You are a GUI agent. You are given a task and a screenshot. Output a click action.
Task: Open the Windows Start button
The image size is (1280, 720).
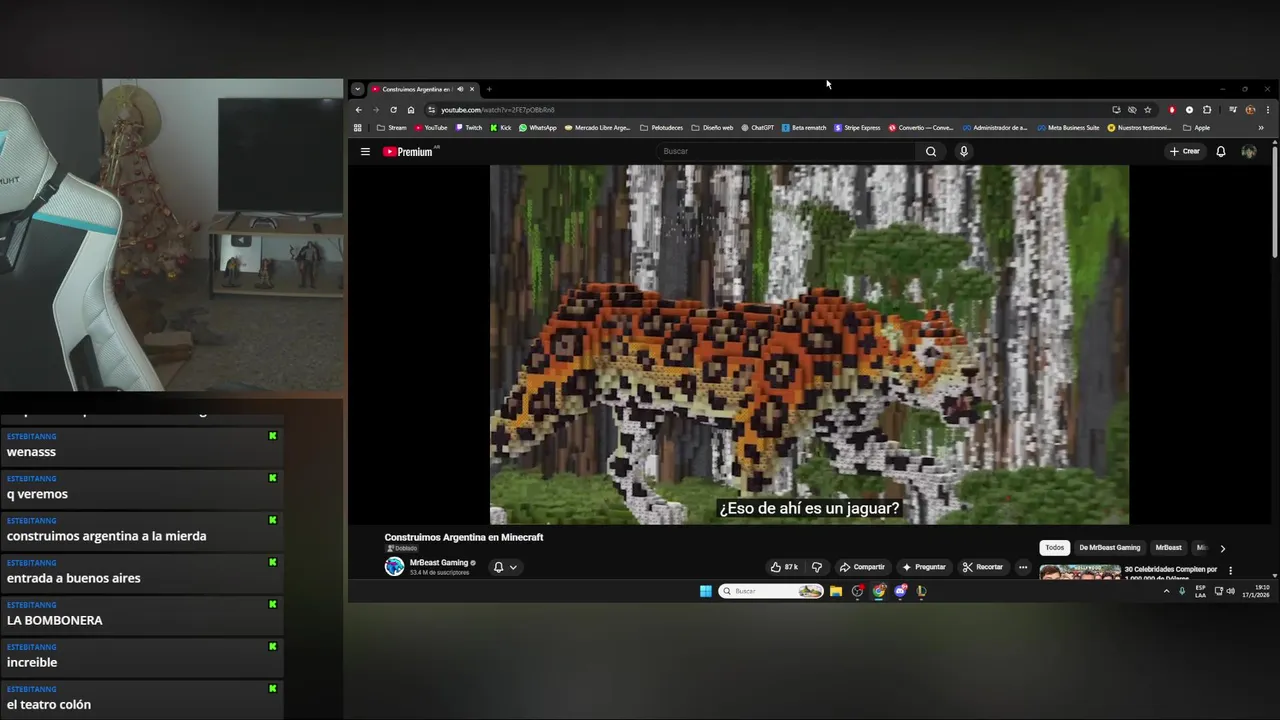tap(706, 591)
